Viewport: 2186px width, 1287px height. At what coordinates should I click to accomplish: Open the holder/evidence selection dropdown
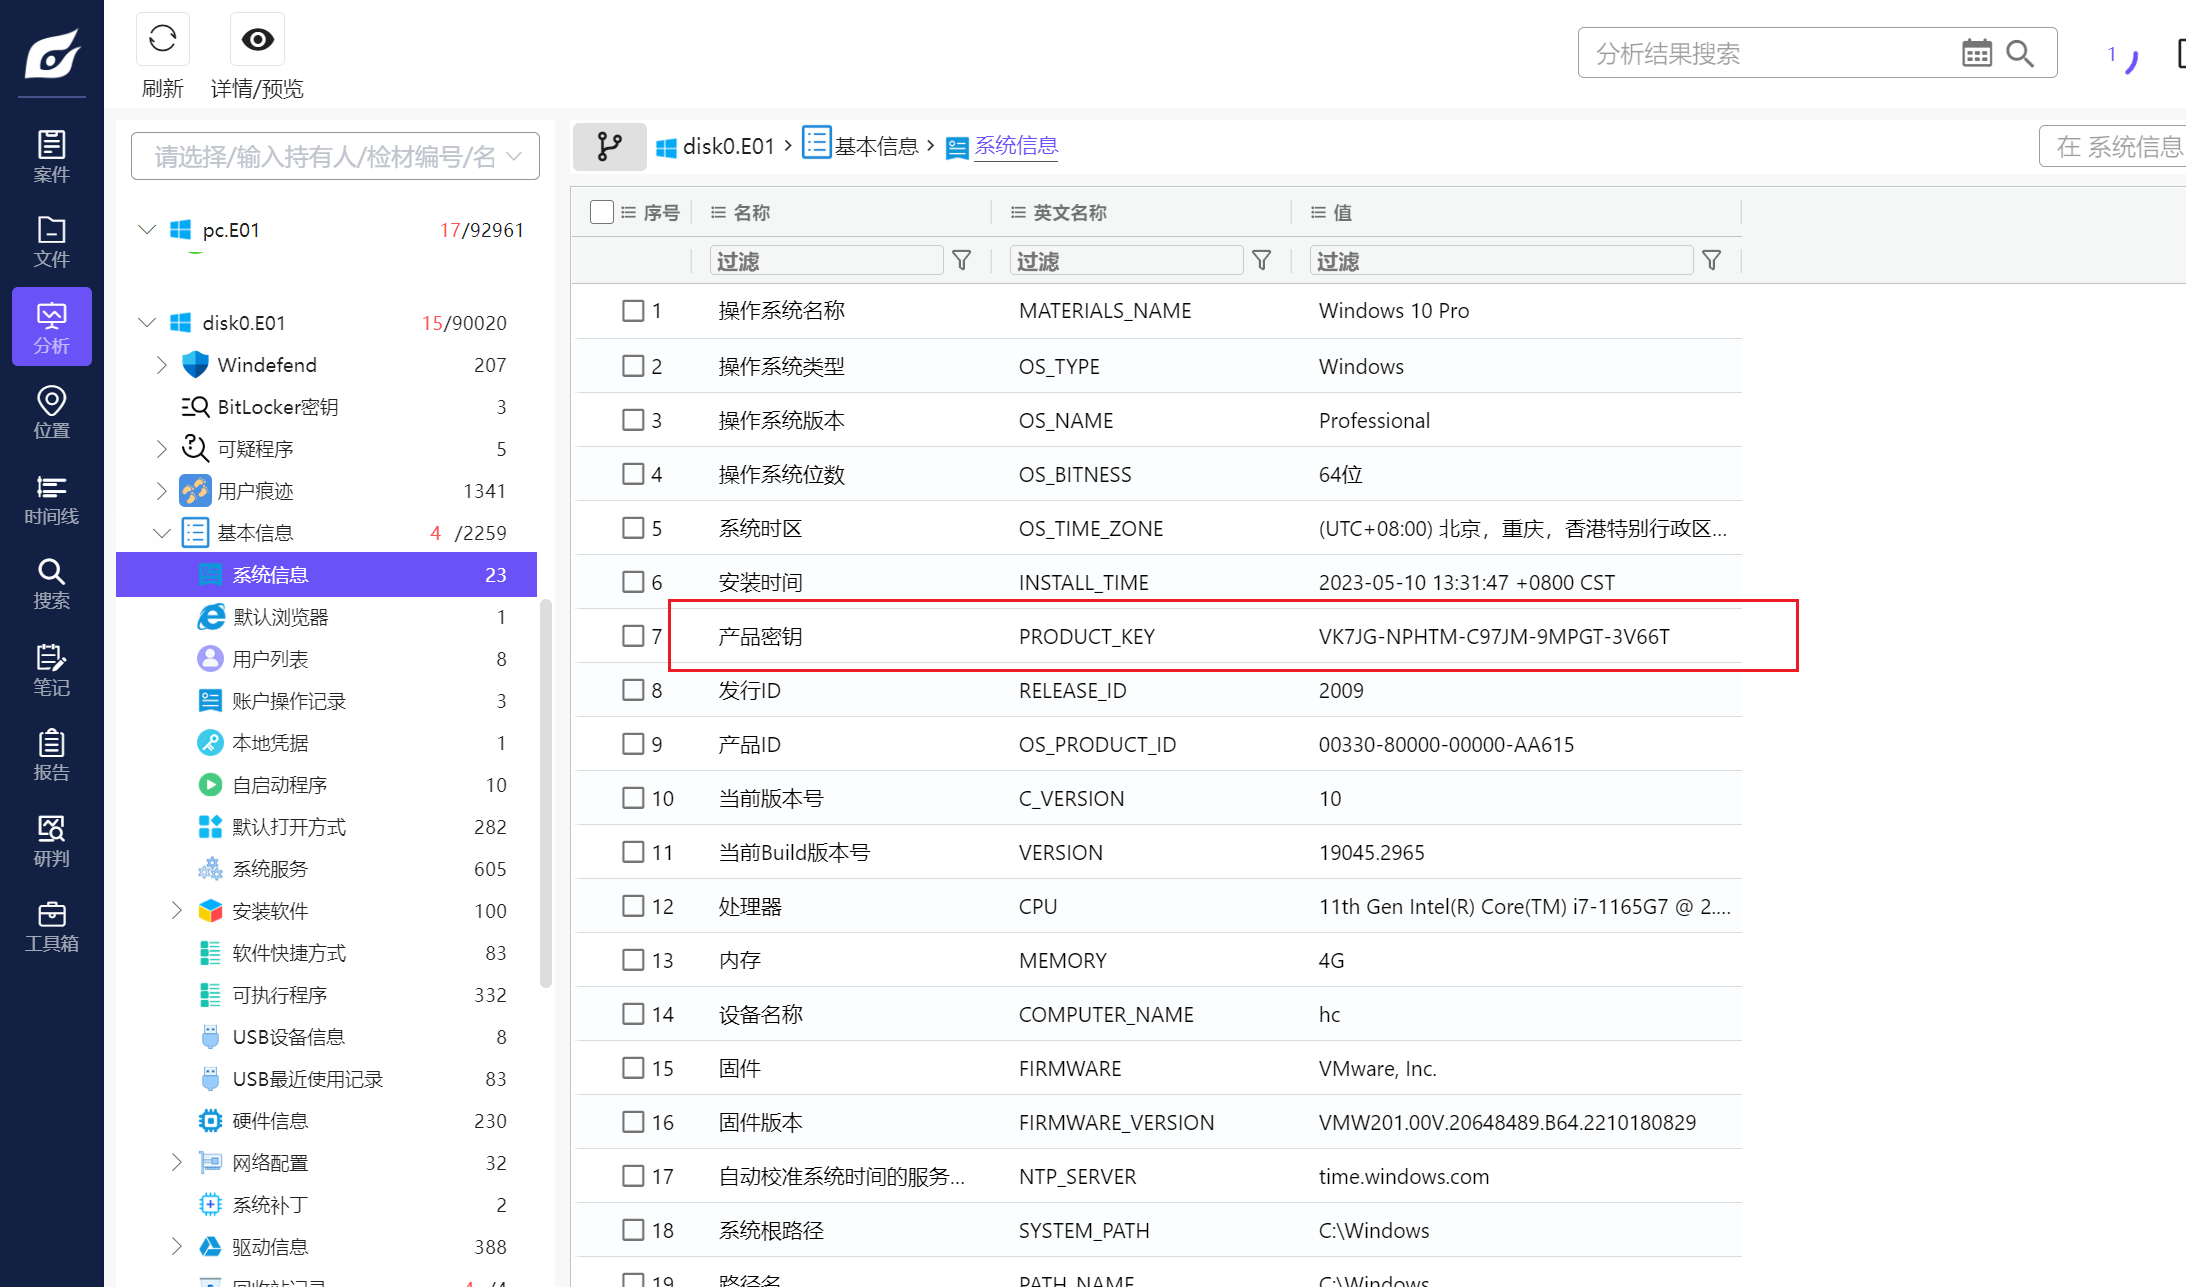[x=335, y=157]
